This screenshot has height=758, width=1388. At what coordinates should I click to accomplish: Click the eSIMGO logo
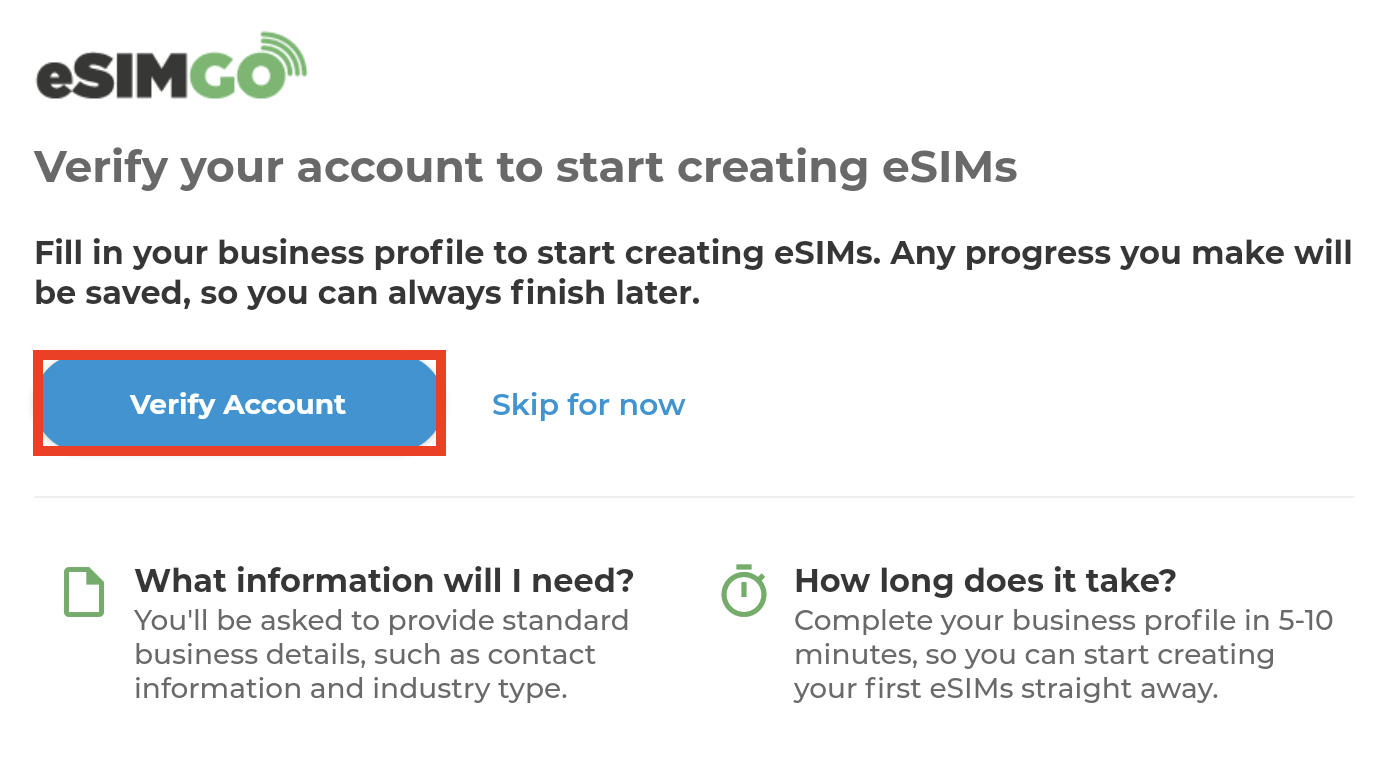pyautogui.click(x=171, y=66)
